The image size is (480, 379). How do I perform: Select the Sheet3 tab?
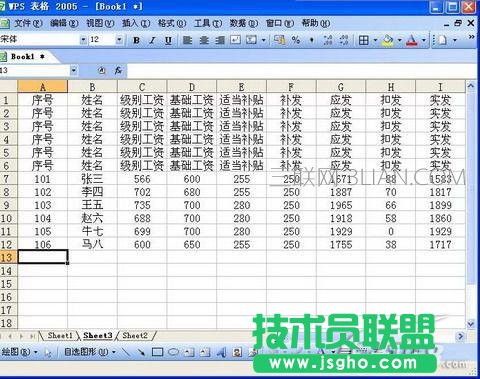[x=97, y=335]
